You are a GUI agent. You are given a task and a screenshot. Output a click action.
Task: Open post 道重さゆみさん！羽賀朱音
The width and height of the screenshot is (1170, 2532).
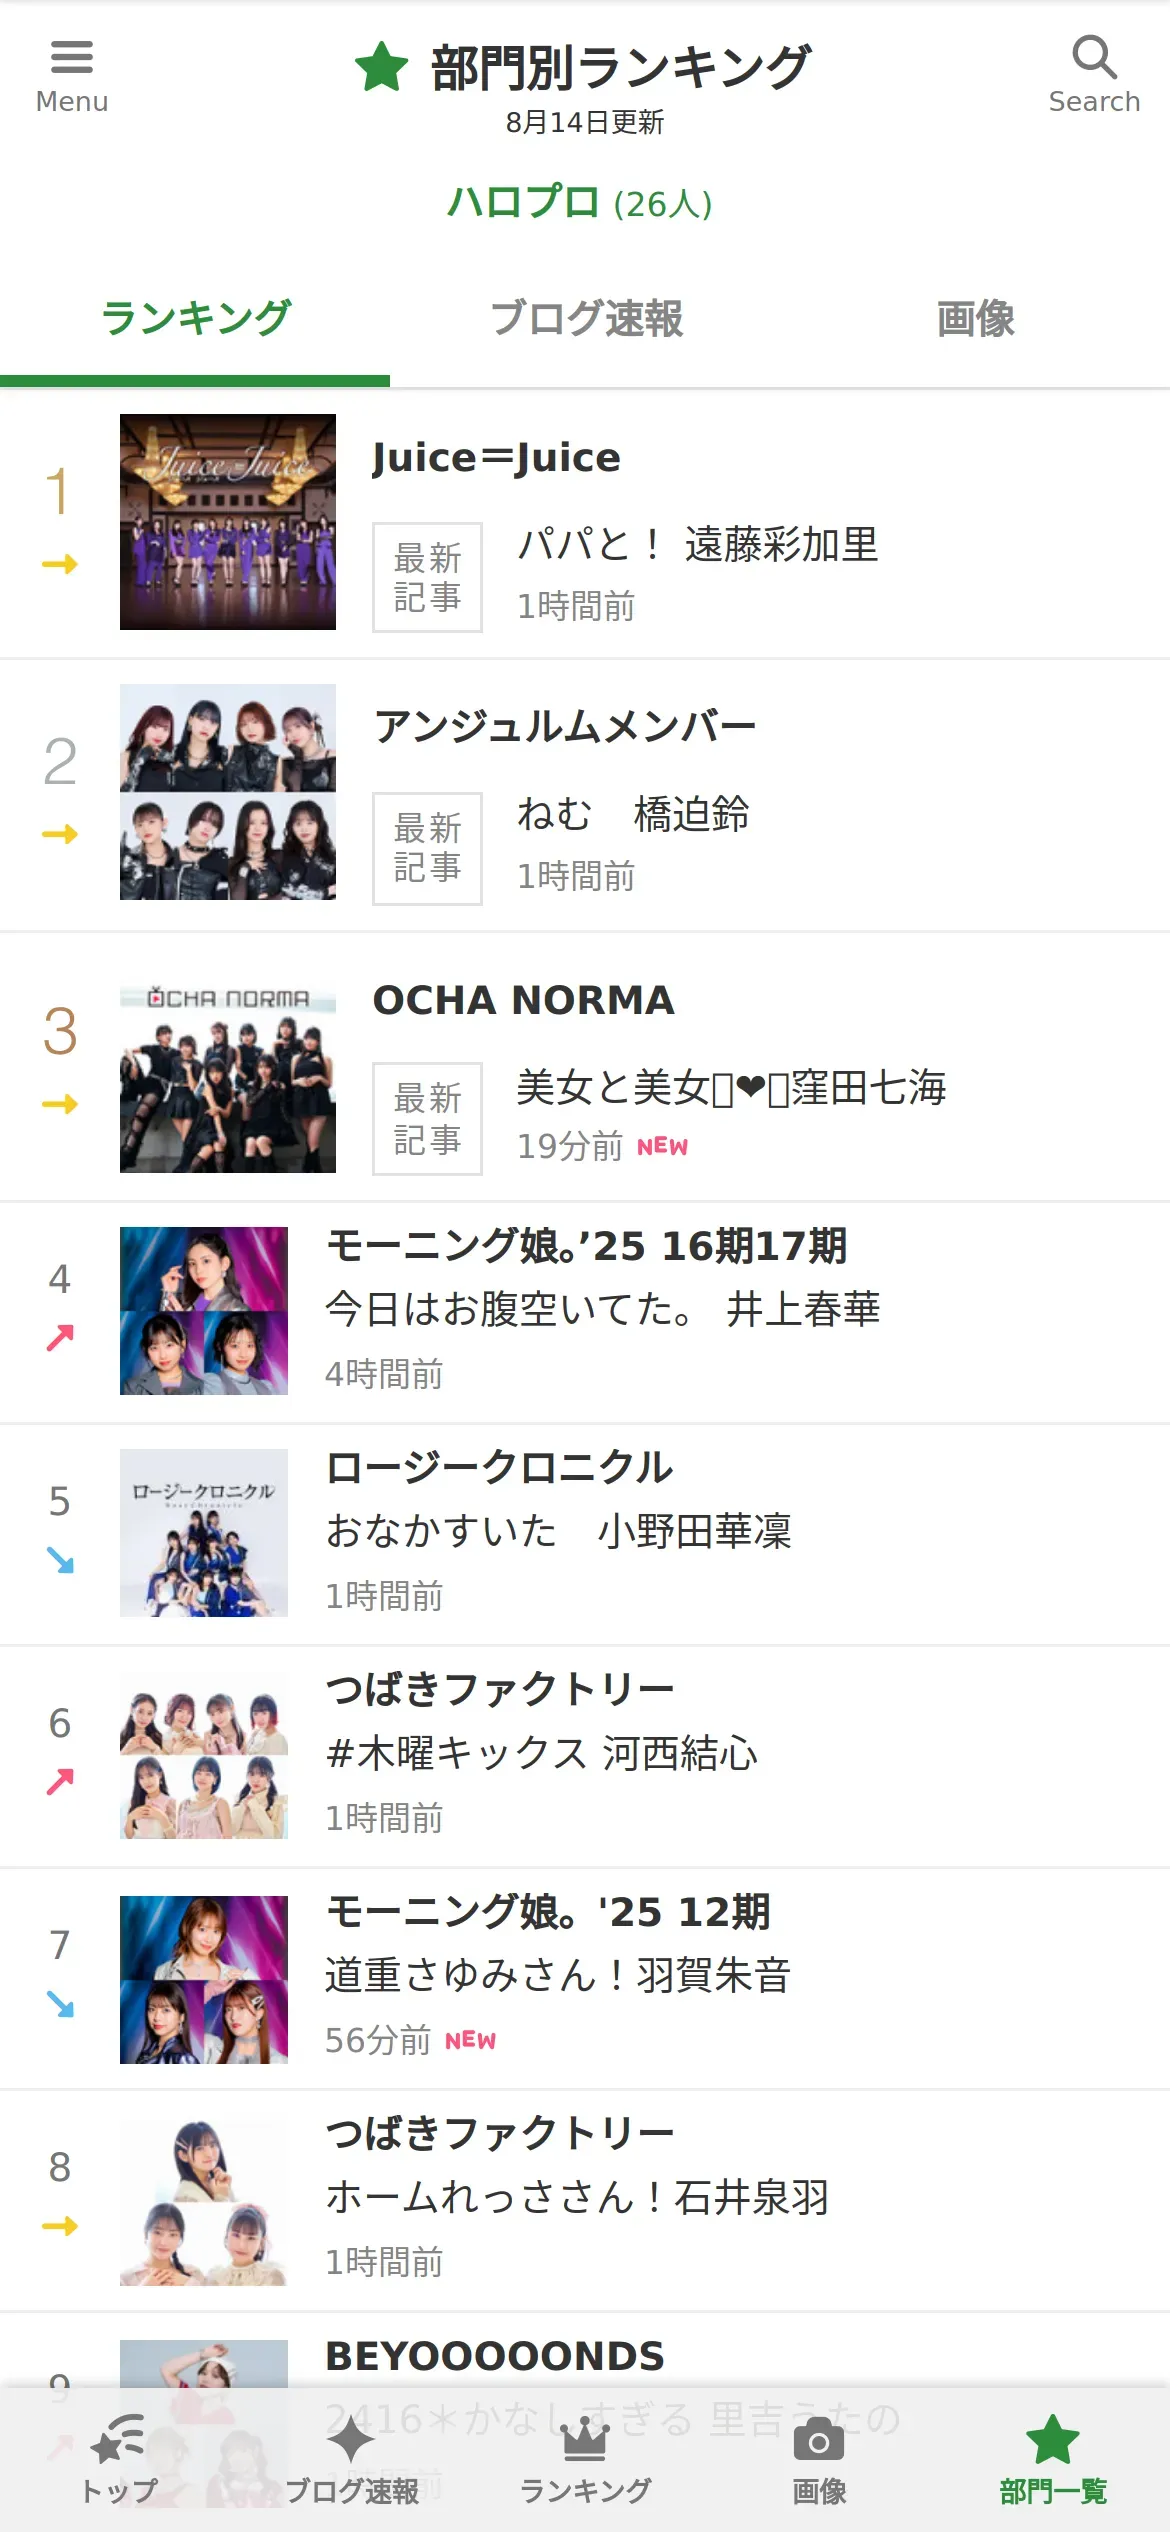558,1975
